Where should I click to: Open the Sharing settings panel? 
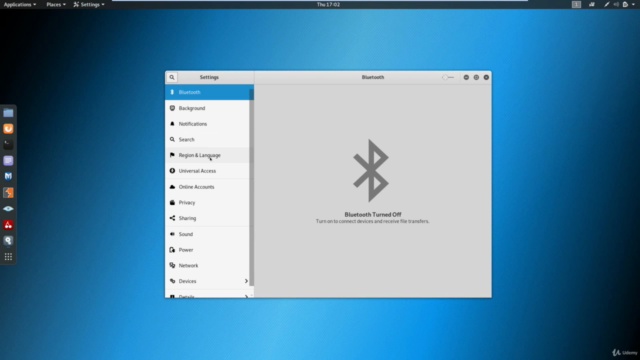tap(208, 218)
